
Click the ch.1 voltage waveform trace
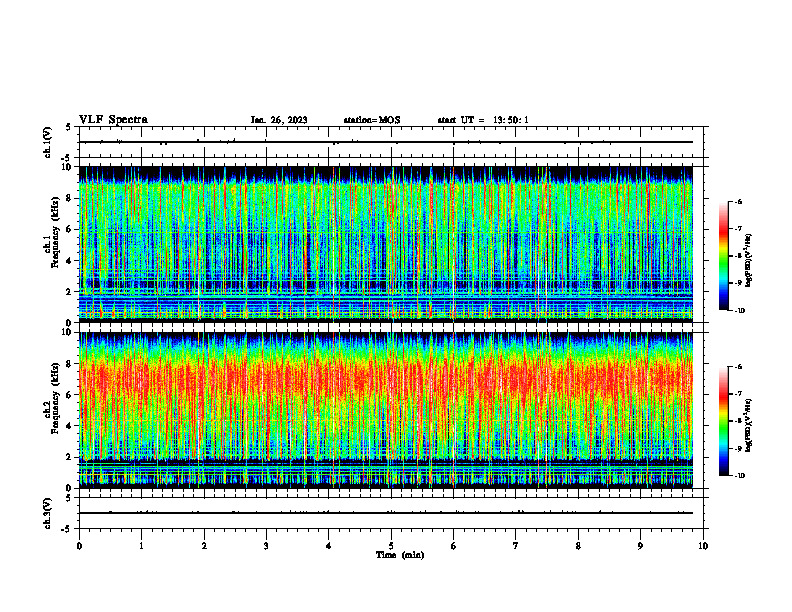pos(386,142)
